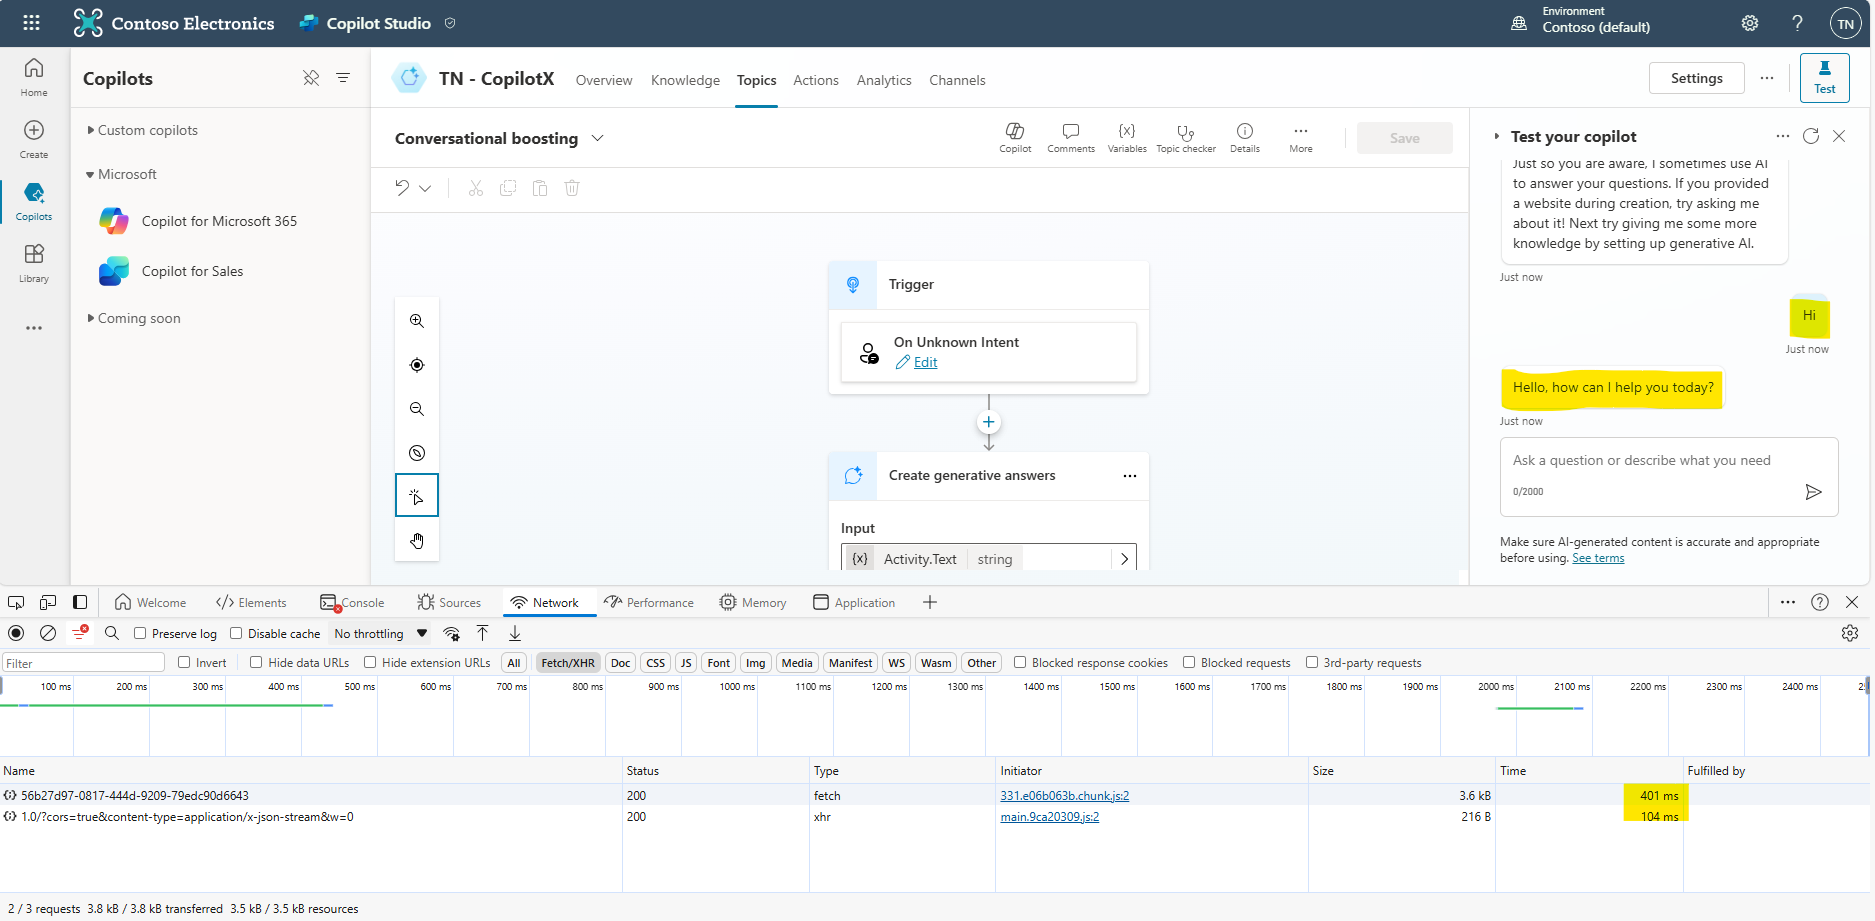Send the test message arrow
The height and width of the screenshot is (921, 1875).
[1813, 491]
